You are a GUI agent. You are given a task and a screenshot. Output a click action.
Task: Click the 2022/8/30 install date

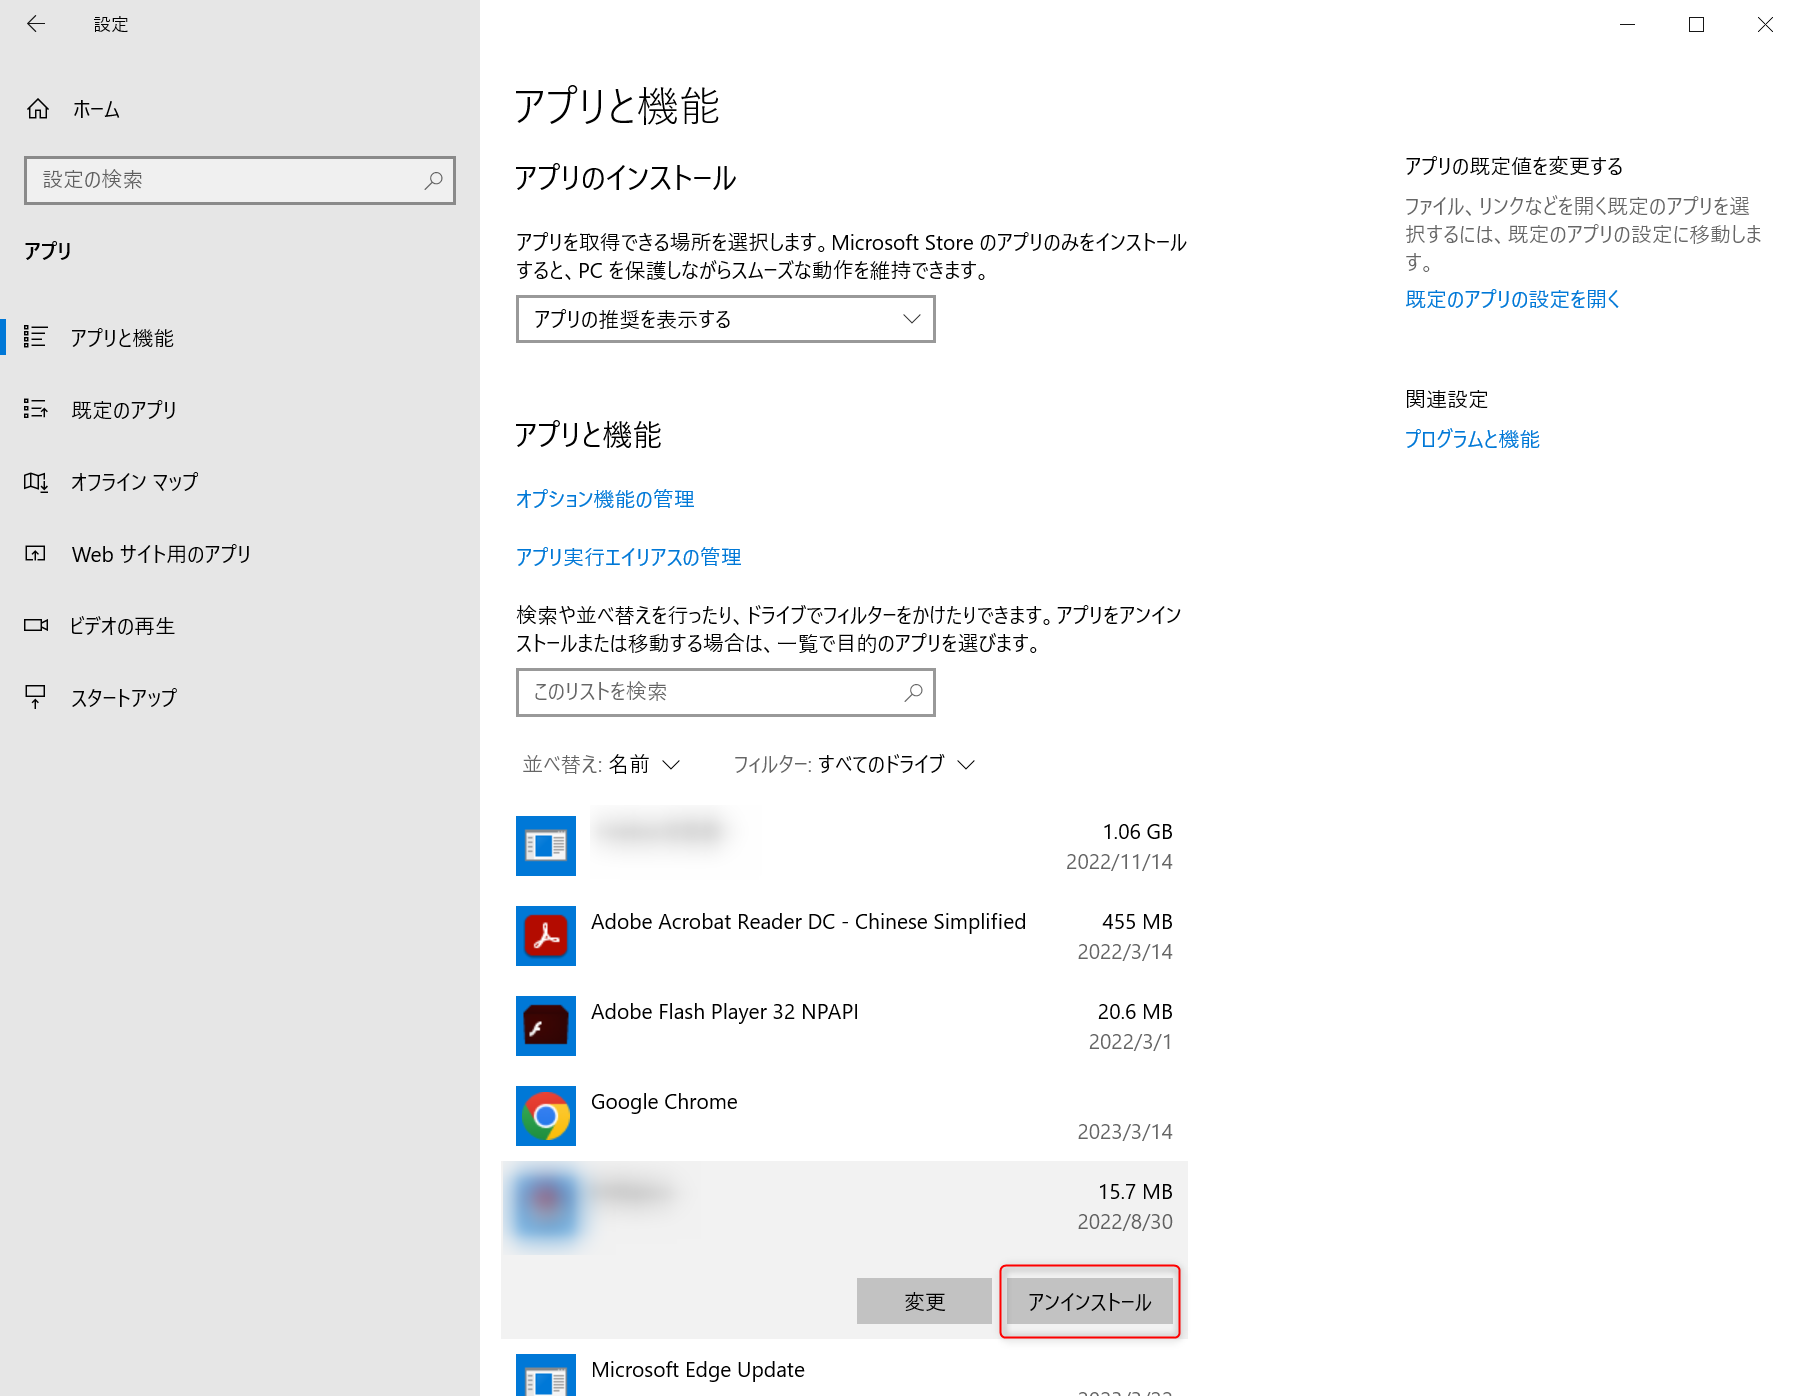pyautogui.click(x=1125, y=1222)
